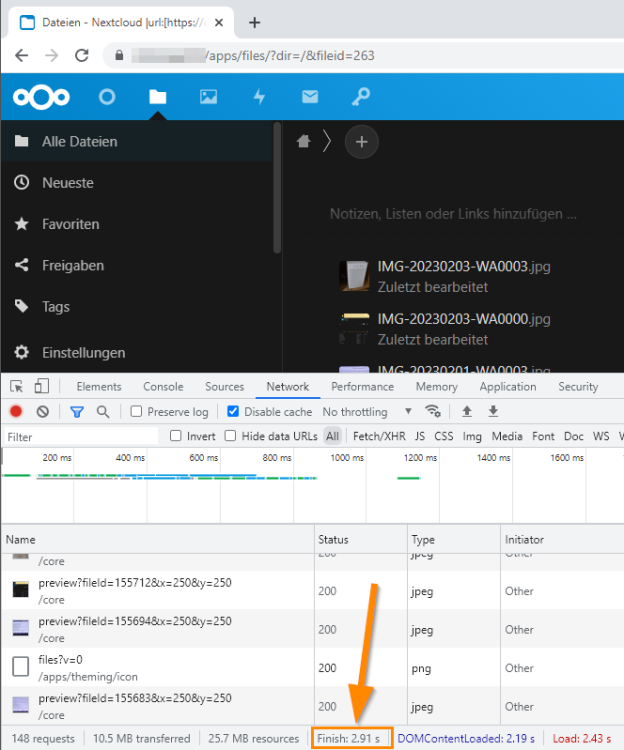
Task: Click the DevTools clear network log icon
Action: (x=43, y=411)
